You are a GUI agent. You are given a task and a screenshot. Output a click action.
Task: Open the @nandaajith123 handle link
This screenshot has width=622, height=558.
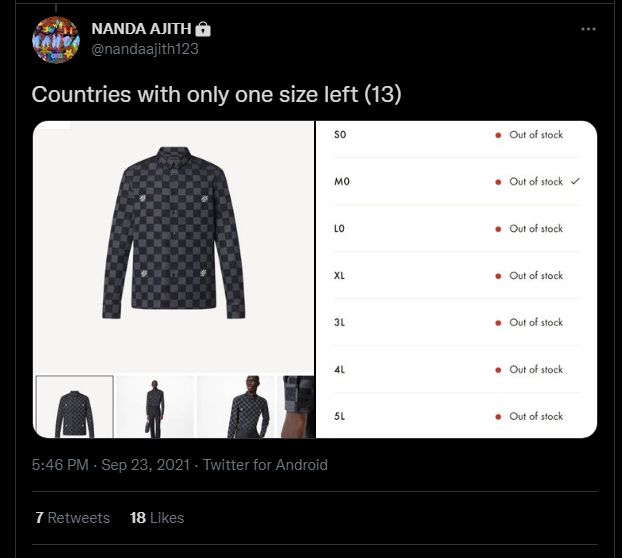[148, 48]
